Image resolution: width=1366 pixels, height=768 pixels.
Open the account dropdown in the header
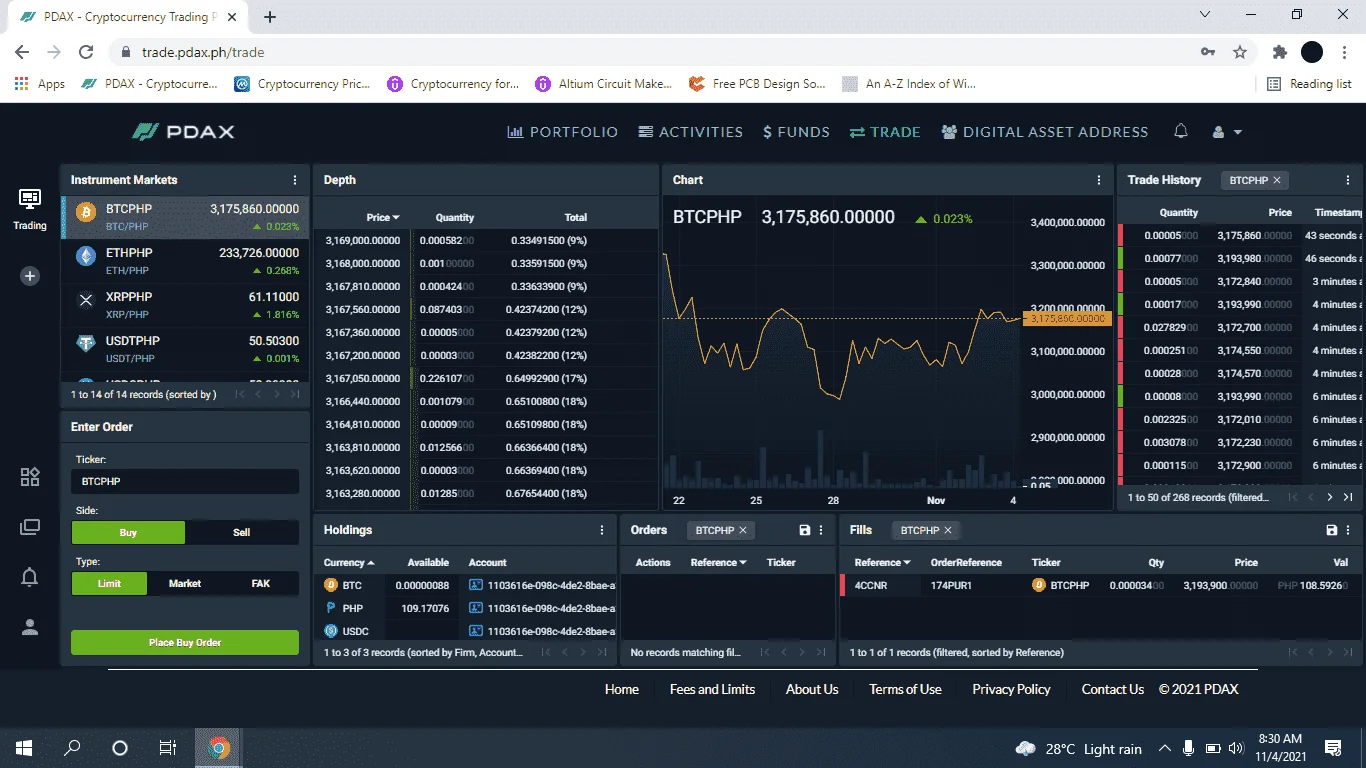[x=1227, y=132]
